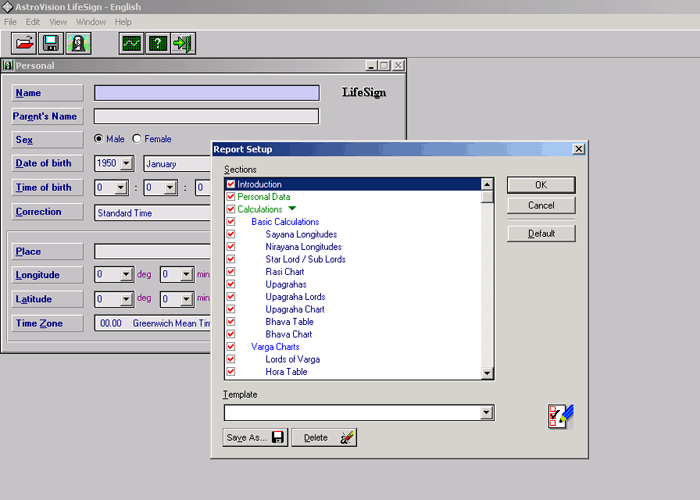Open the File menu
This screenshot has width=700, height=500.
coord(10,22)
